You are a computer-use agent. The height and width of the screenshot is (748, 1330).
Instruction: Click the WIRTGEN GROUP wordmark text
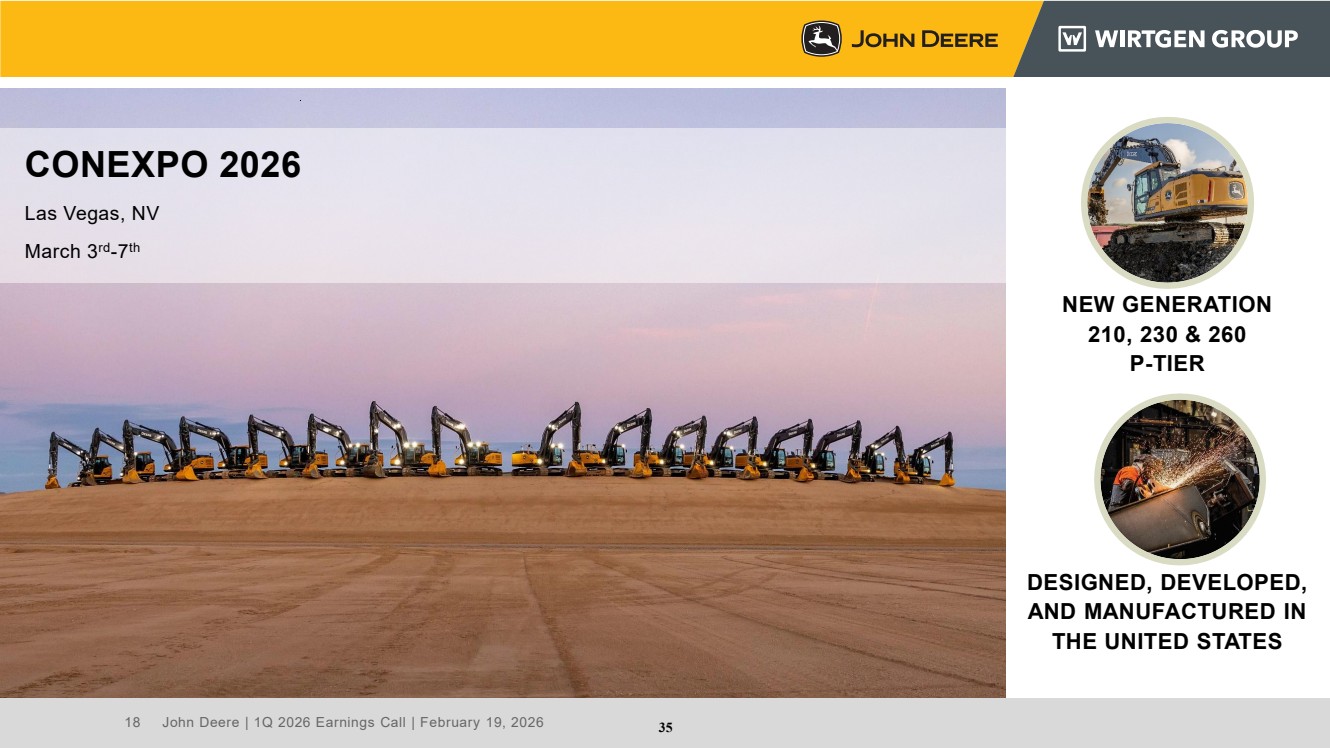tap(1196, 39)
